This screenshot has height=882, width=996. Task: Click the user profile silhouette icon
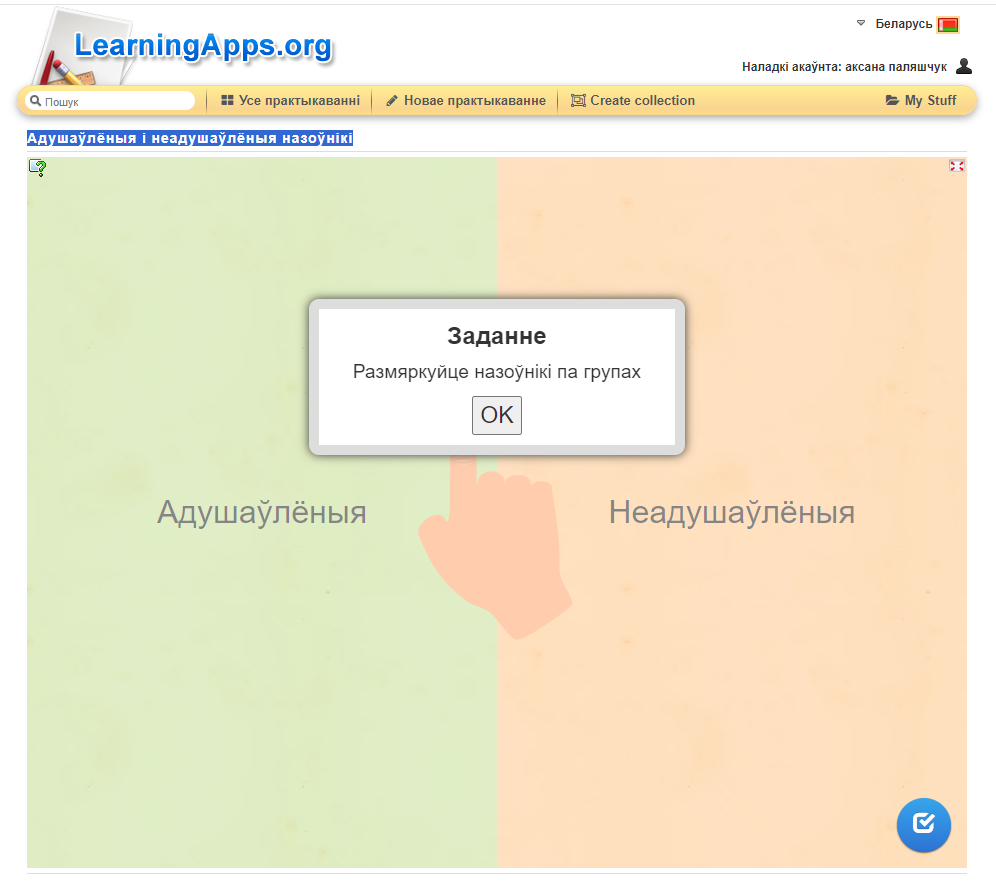pos(964,67)
